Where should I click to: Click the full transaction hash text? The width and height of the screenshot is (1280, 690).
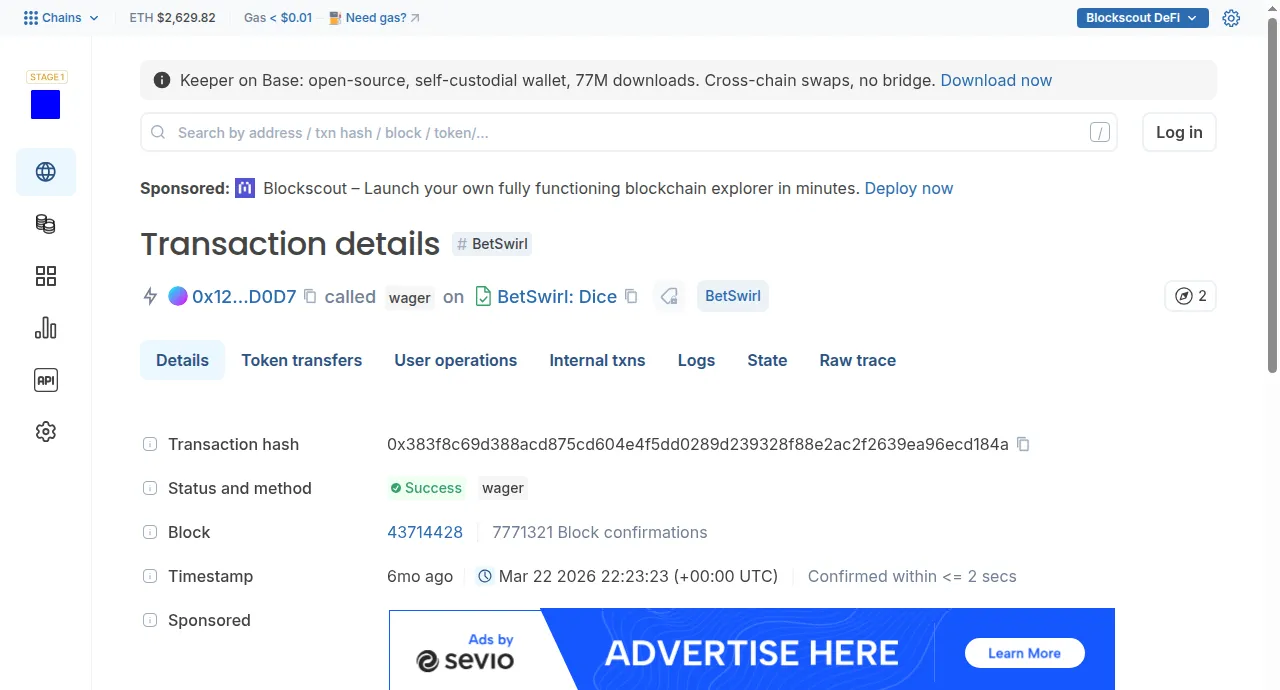pos(698,444)
